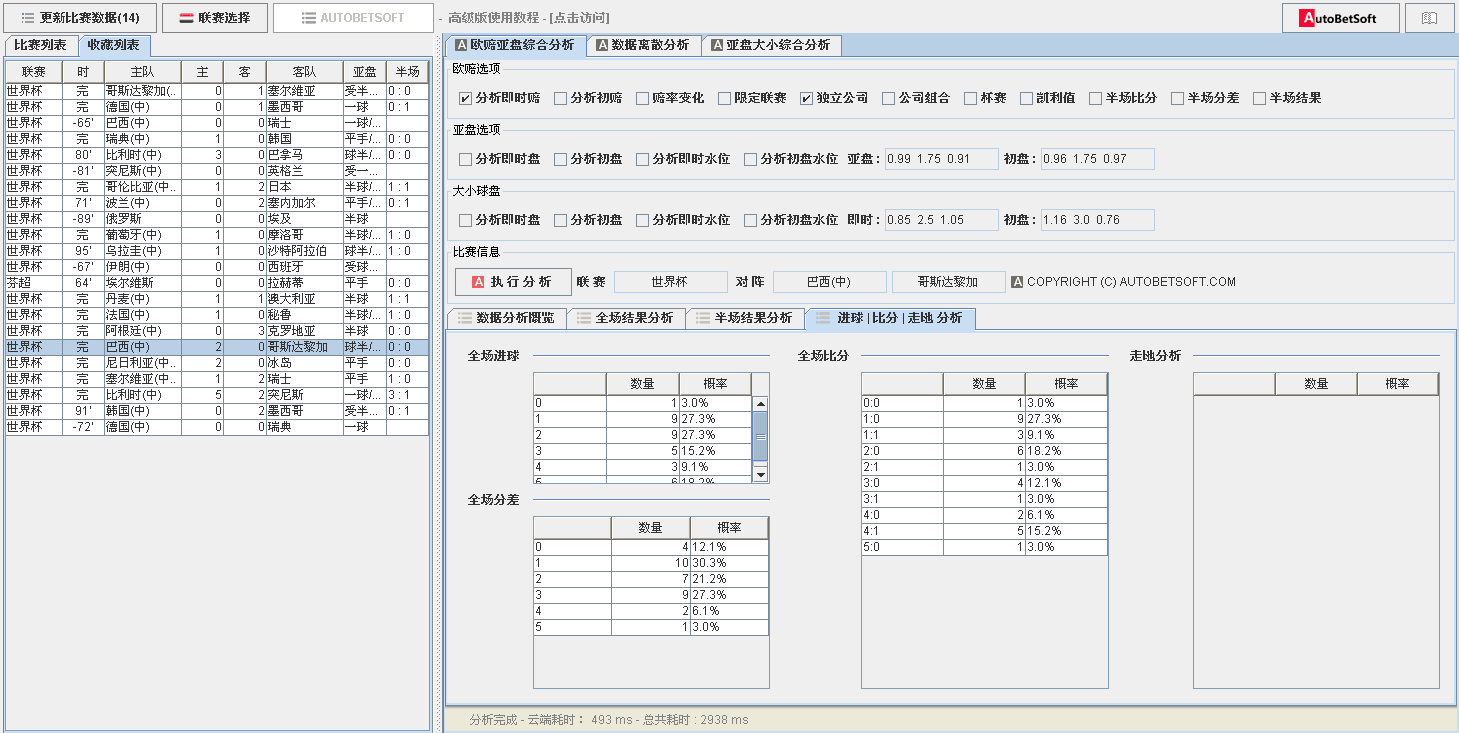Screen dimensions: 1459x733
Task: Click the A icon beside the COPYRIGHT text
Action: [x=1017, y=282]
